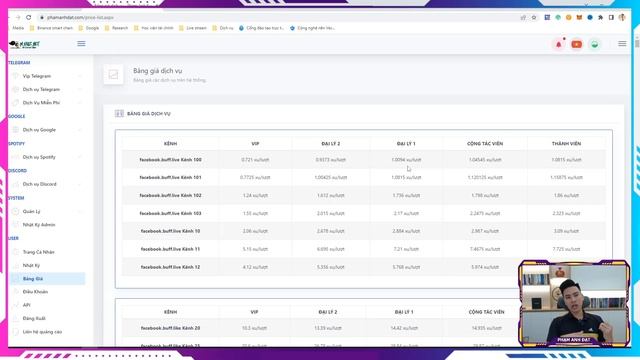Open the green user avatar menu

pyautogui.click(x=595, y=44)
